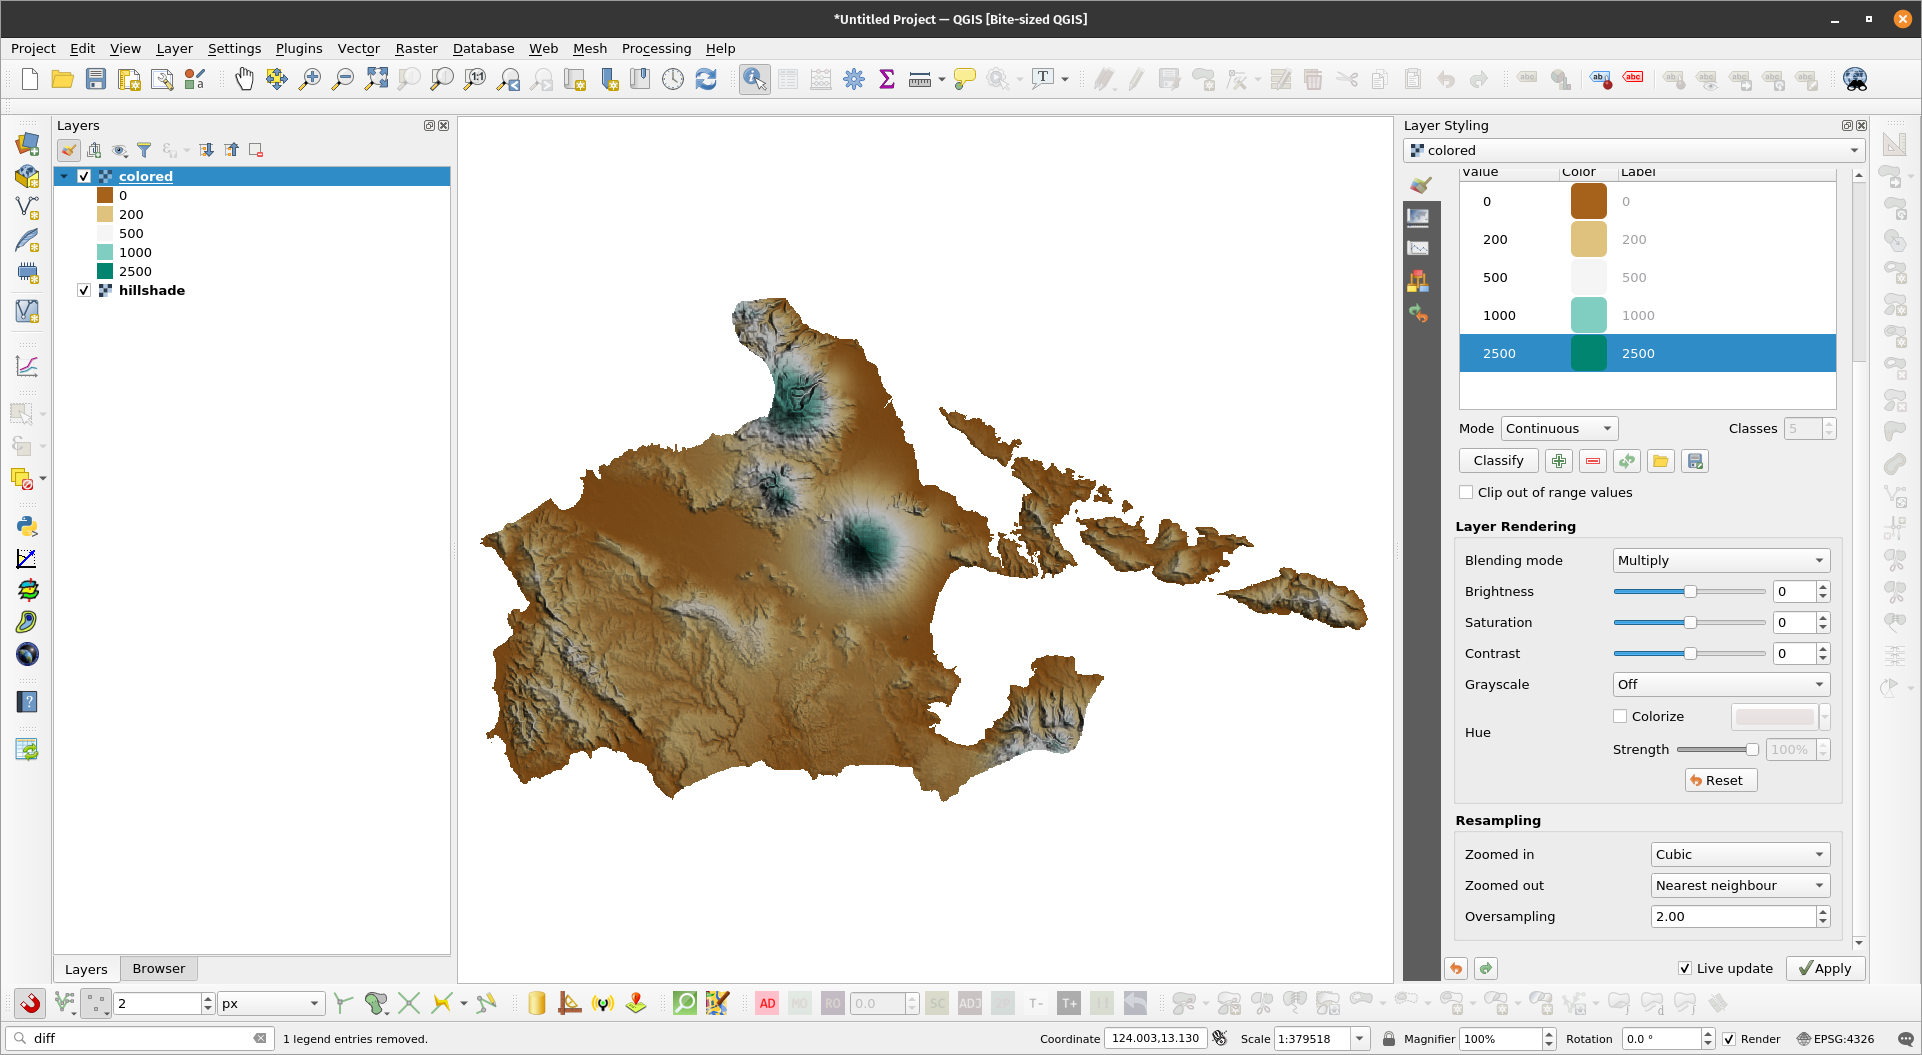
Task: Enable Clip out of range values
Action: tap(1466, 493)
